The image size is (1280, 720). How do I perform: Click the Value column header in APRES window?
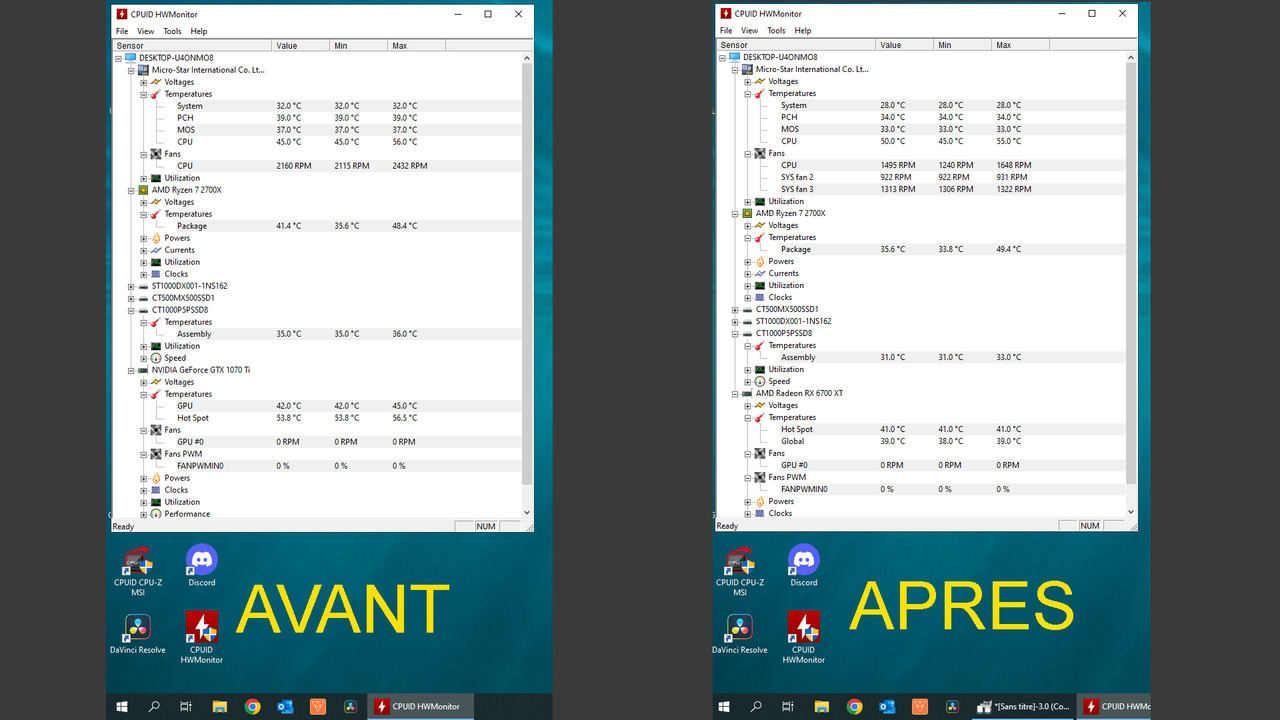coord(905,45)
